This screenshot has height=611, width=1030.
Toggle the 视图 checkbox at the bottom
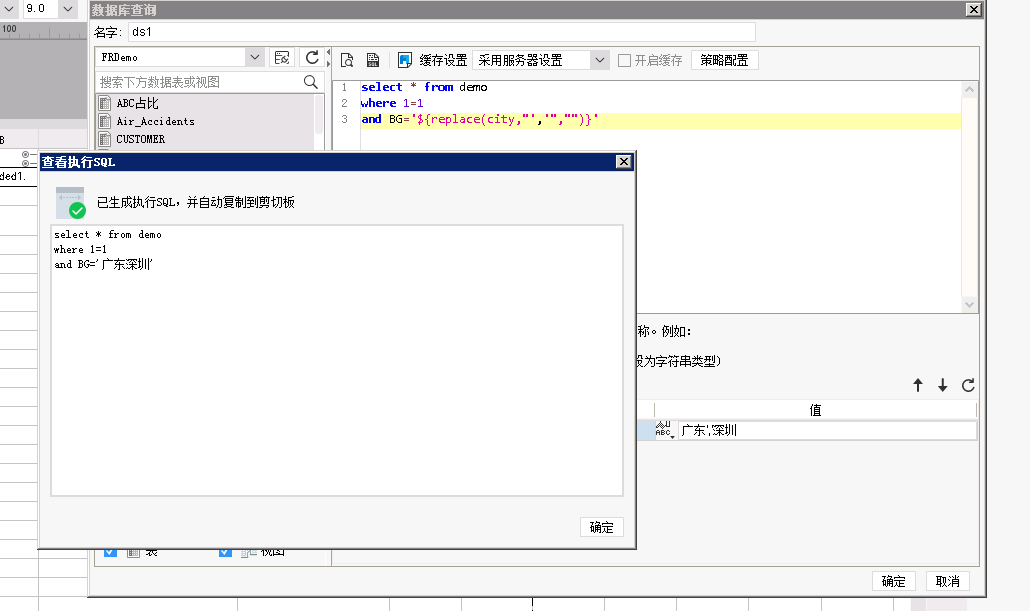(x=225, y=553)
